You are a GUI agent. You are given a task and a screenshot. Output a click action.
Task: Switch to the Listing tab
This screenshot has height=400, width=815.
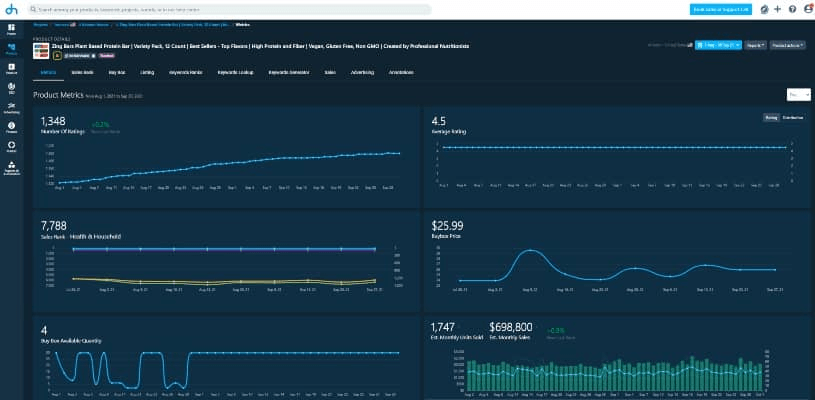(x=147, y=73)
